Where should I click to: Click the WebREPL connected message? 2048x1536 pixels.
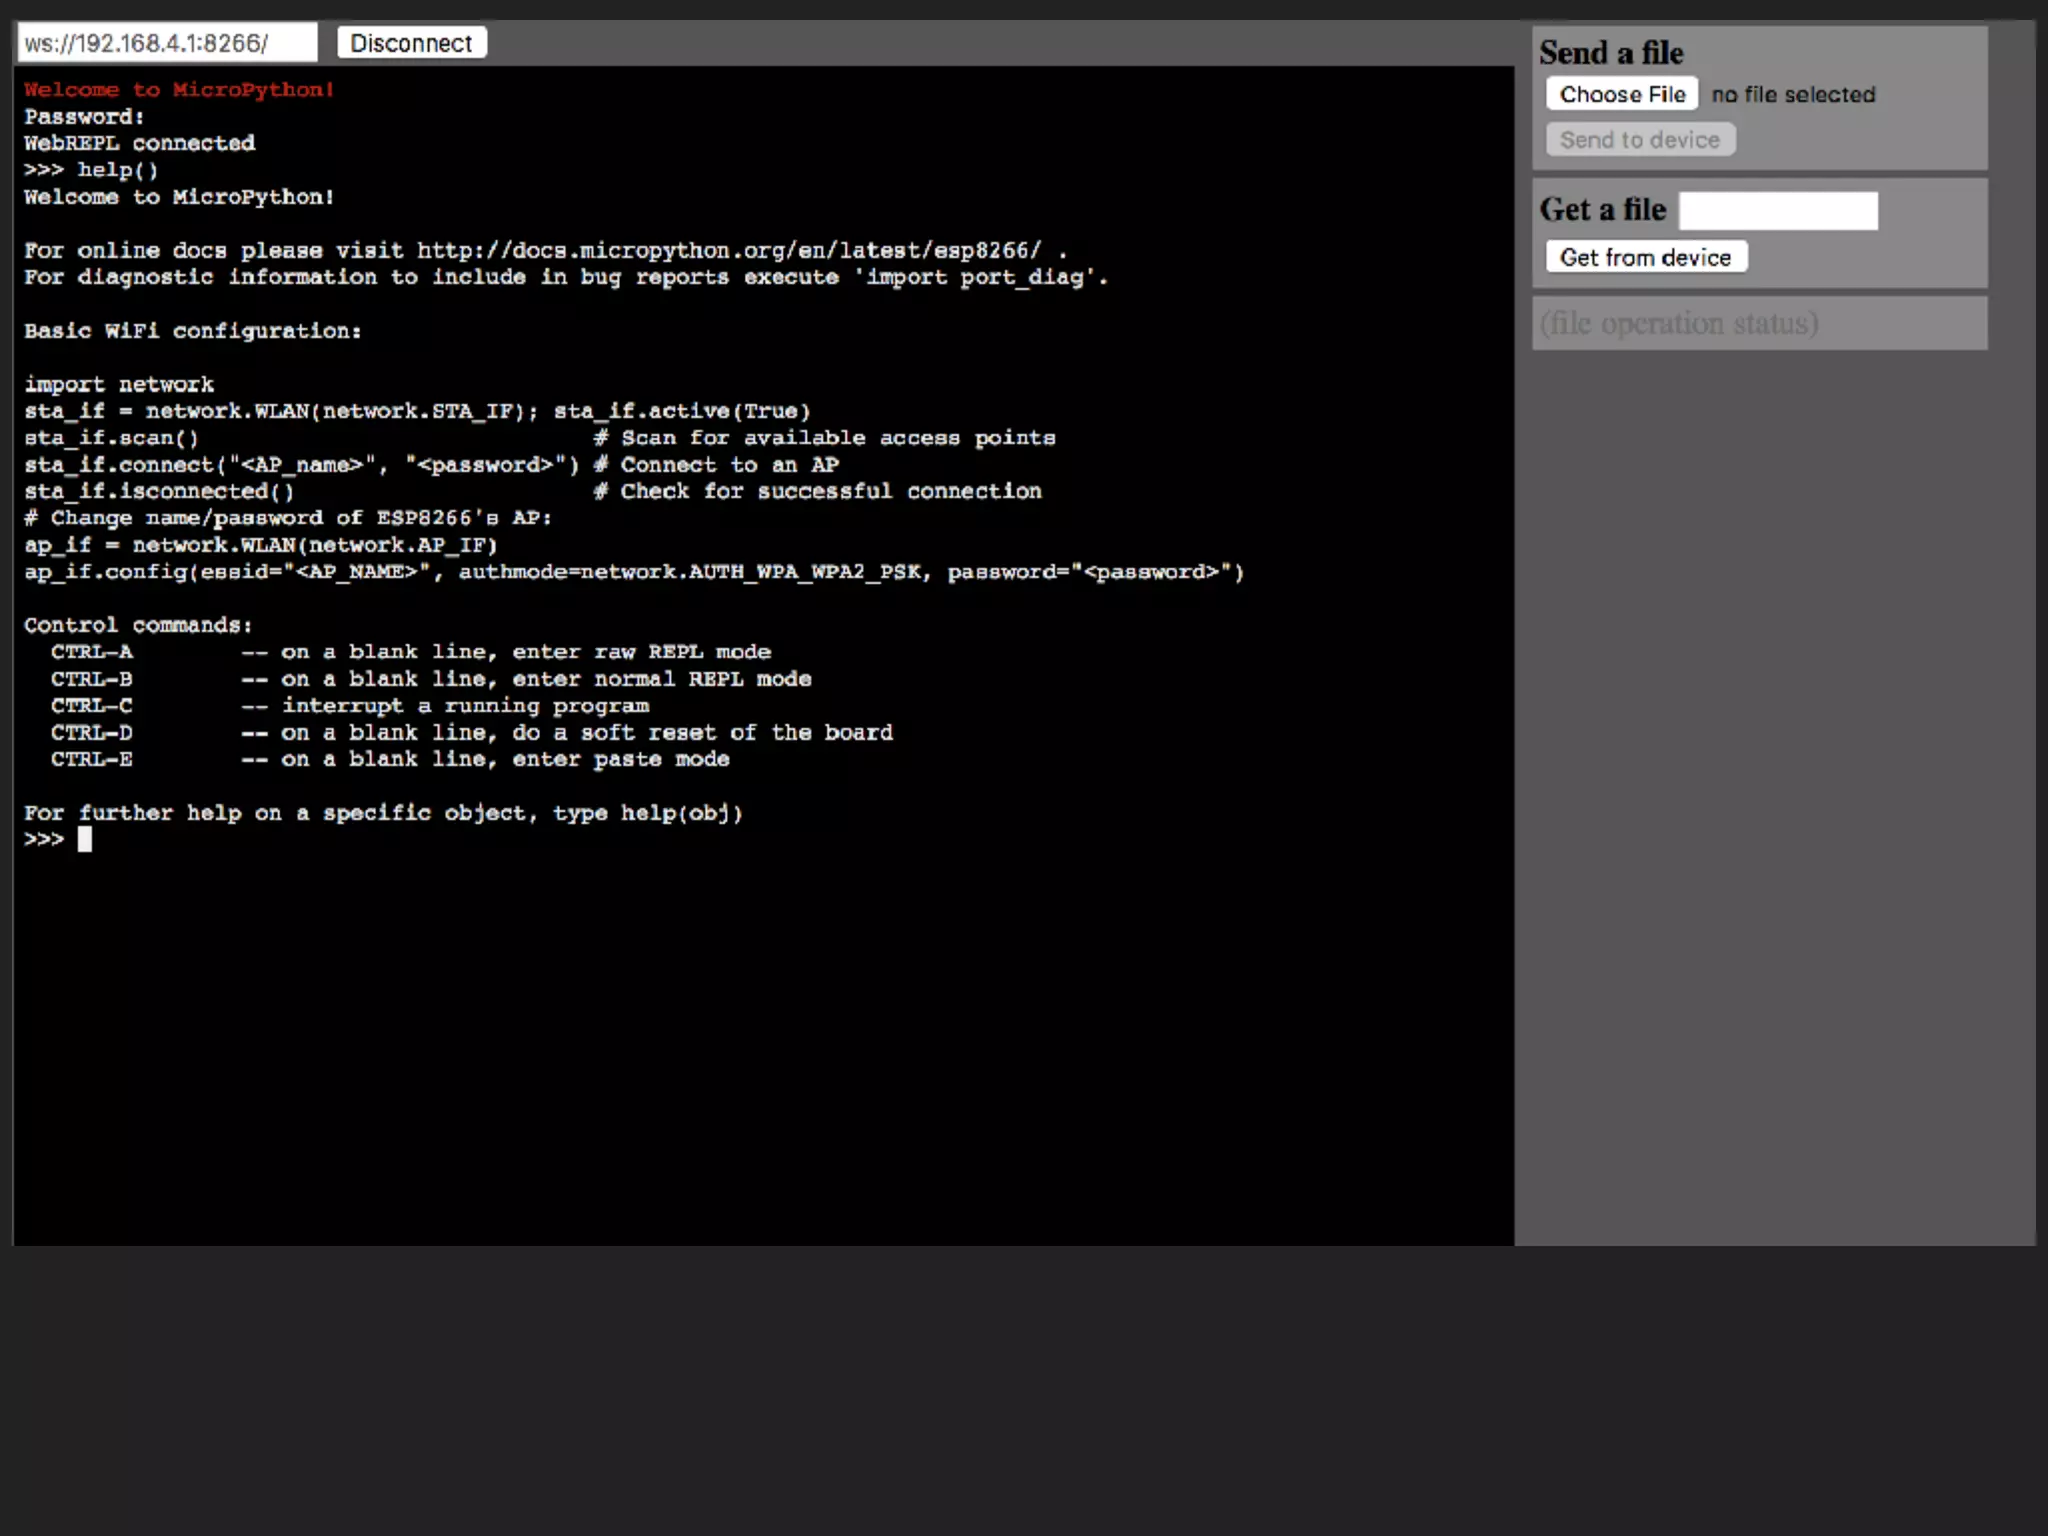tap(139, 143)
